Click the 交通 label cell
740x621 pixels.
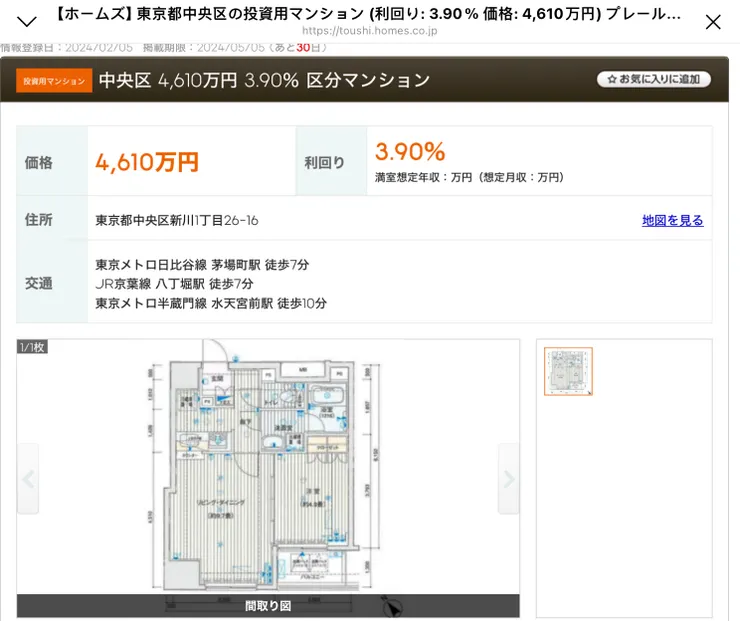tap(52, 282)
